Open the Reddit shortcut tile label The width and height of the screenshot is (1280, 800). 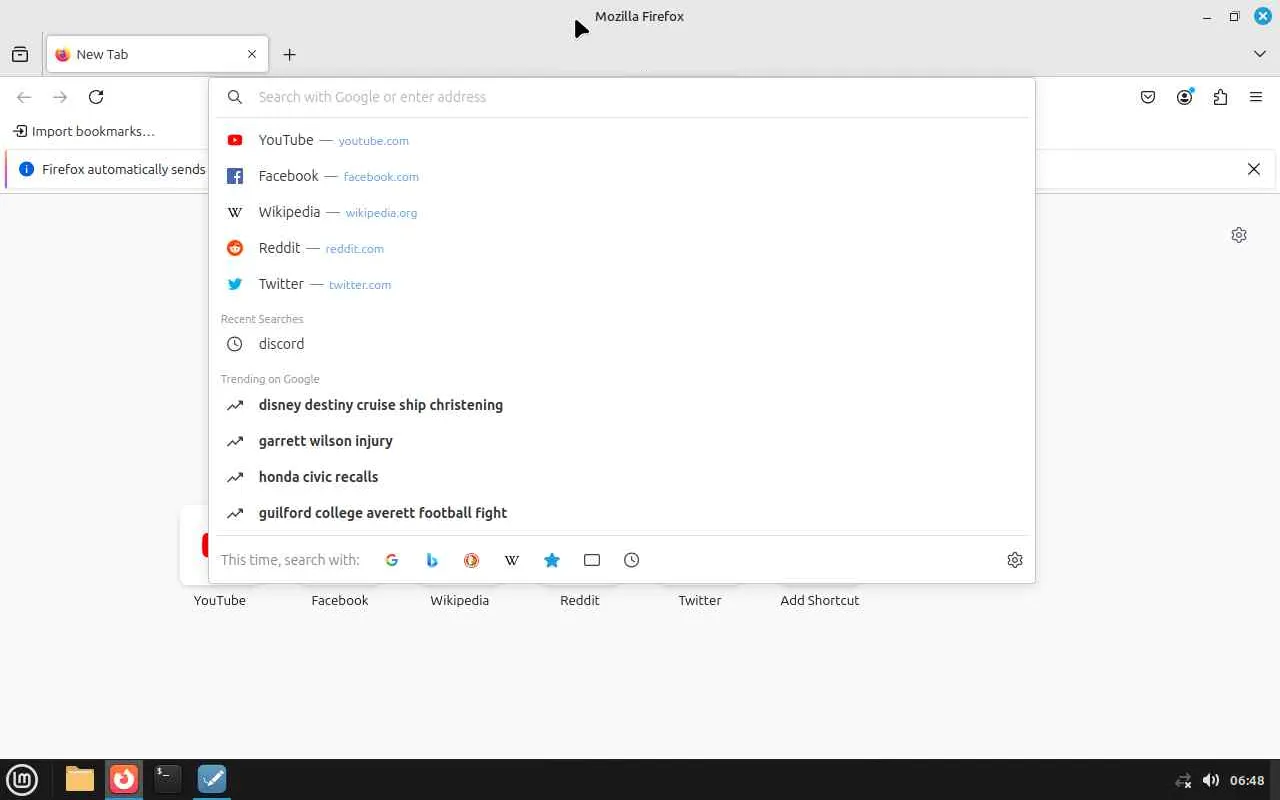tap(580, 600)
